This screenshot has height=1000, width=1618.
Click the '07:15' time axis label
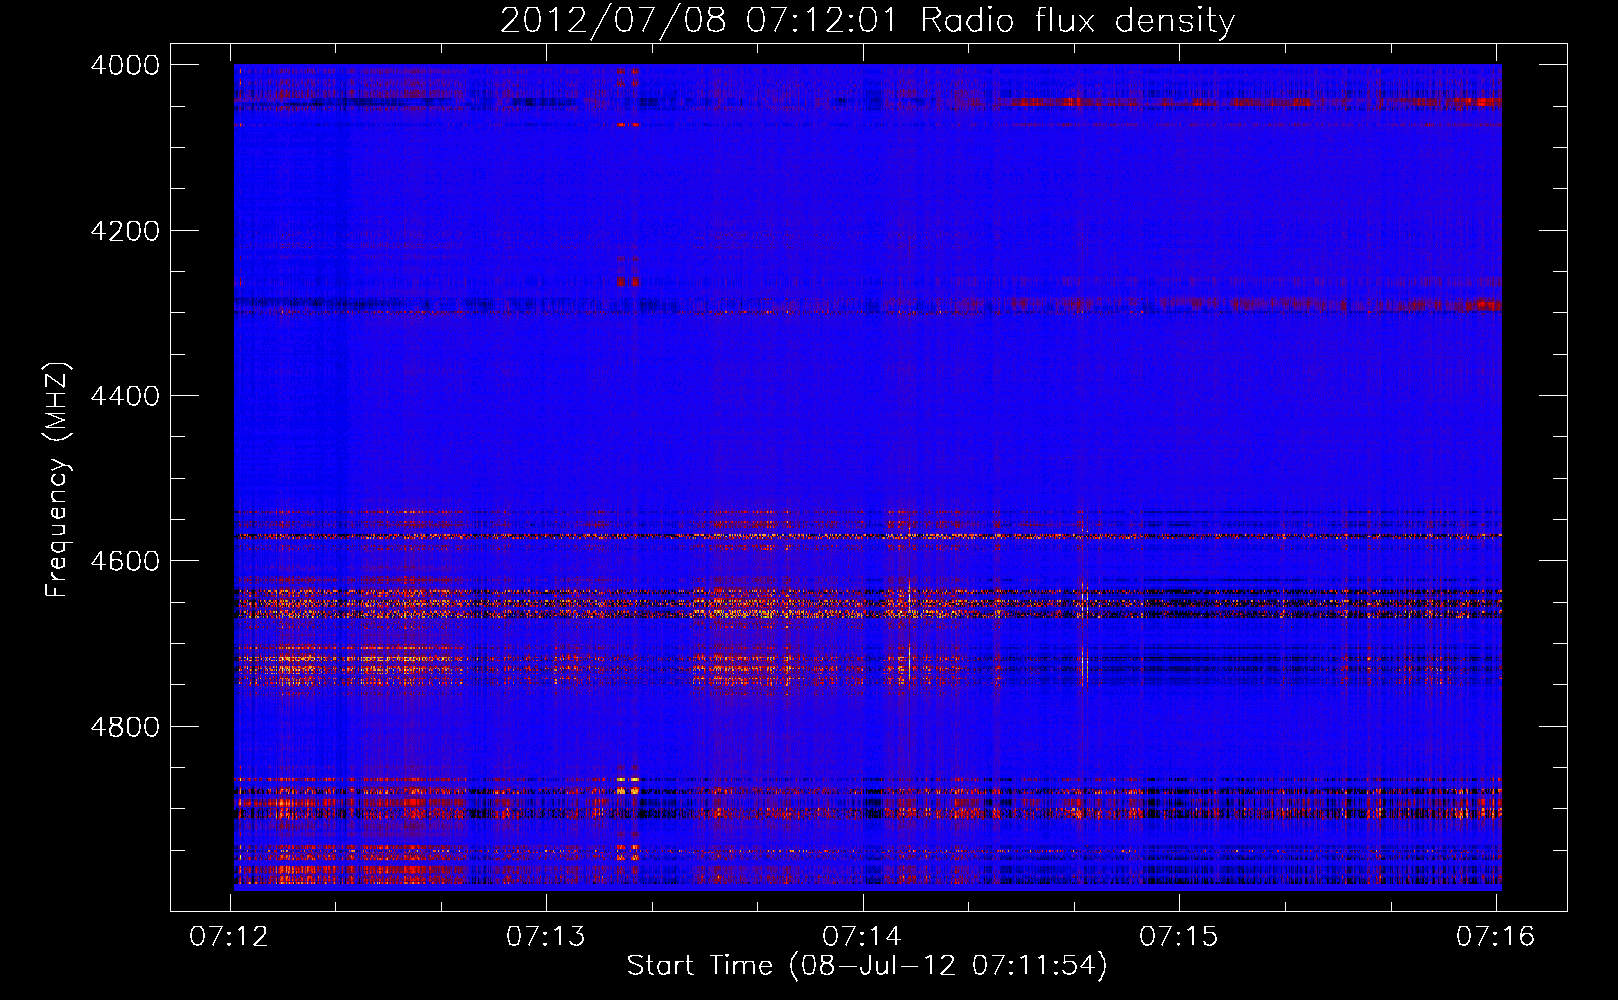pos(1179,937)
